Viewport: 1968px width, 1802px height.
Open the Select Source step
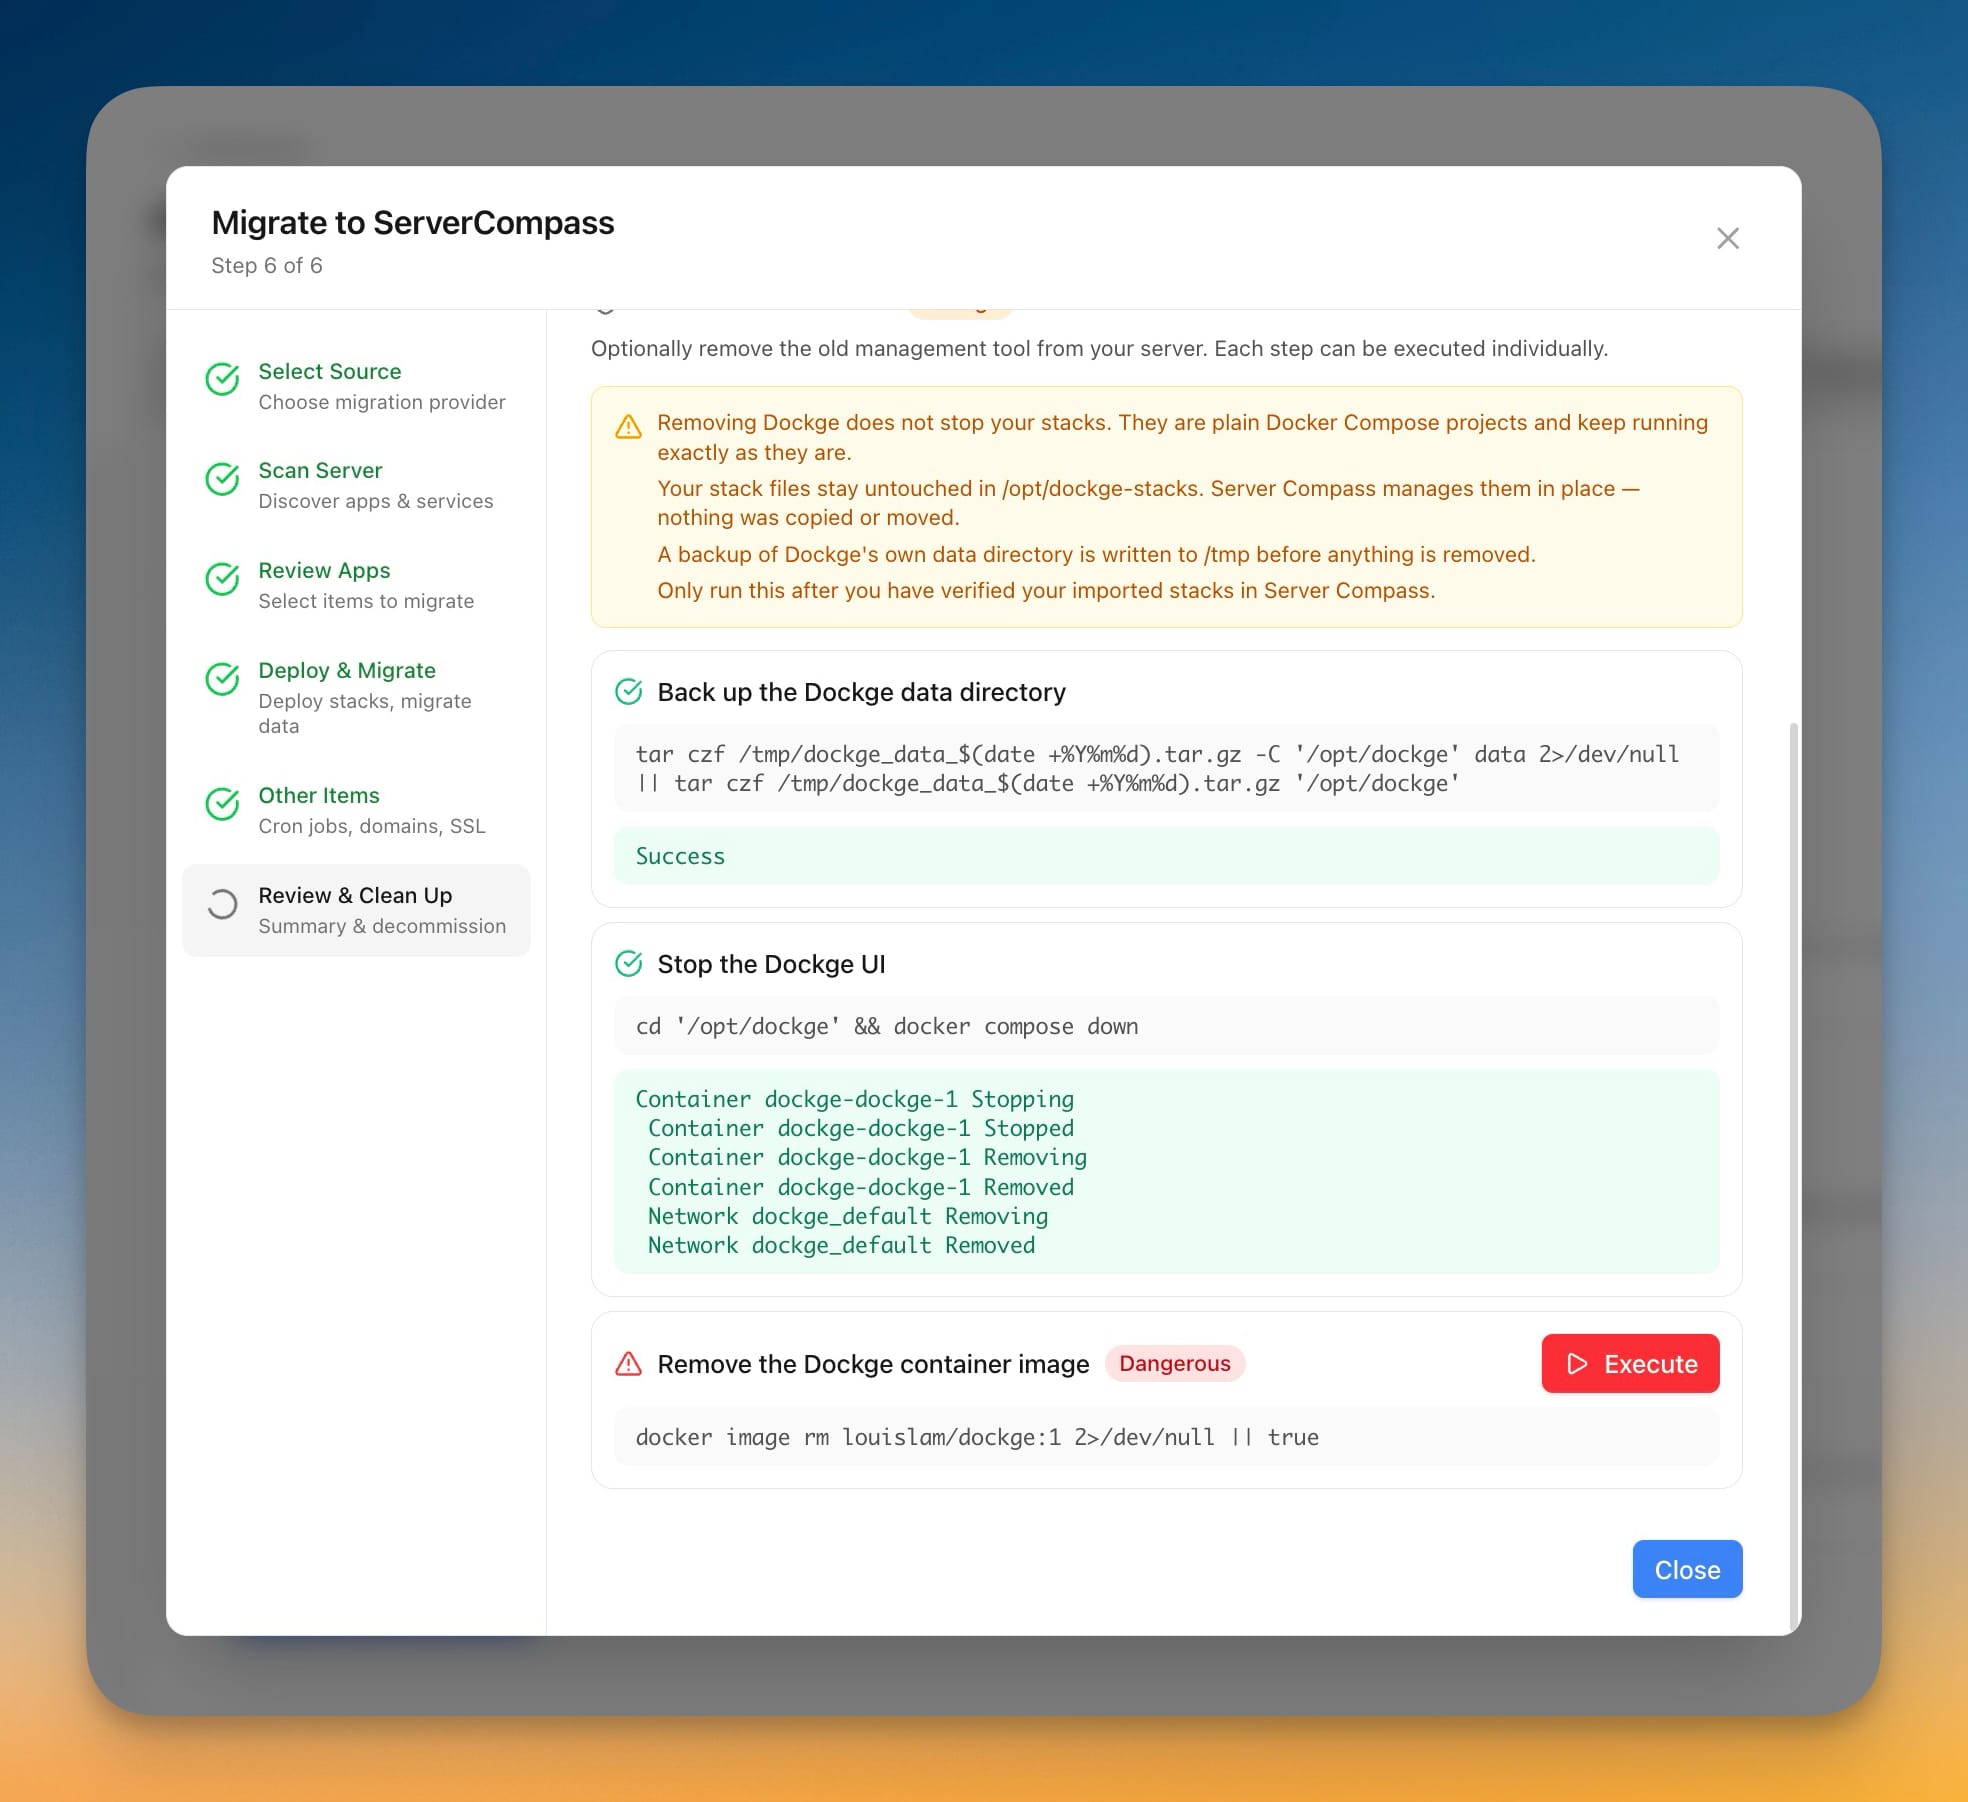tap(356, 386)
